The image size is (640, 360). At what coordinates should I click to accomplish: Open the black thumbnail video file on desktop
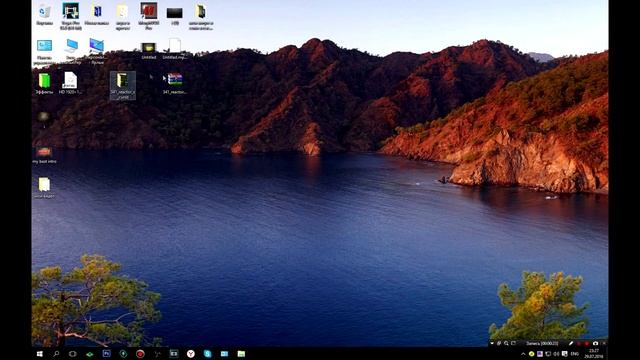click(x=175, y=16)
